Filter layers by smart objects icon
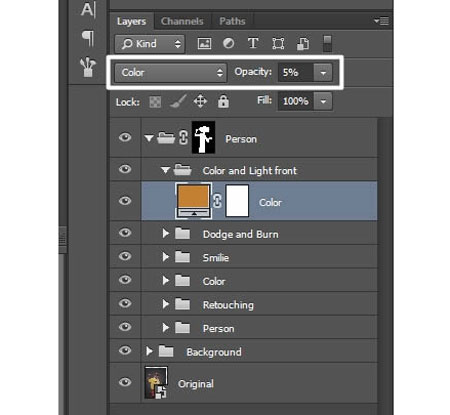This screenshot has width=450, height=415. tap(303, 44)
